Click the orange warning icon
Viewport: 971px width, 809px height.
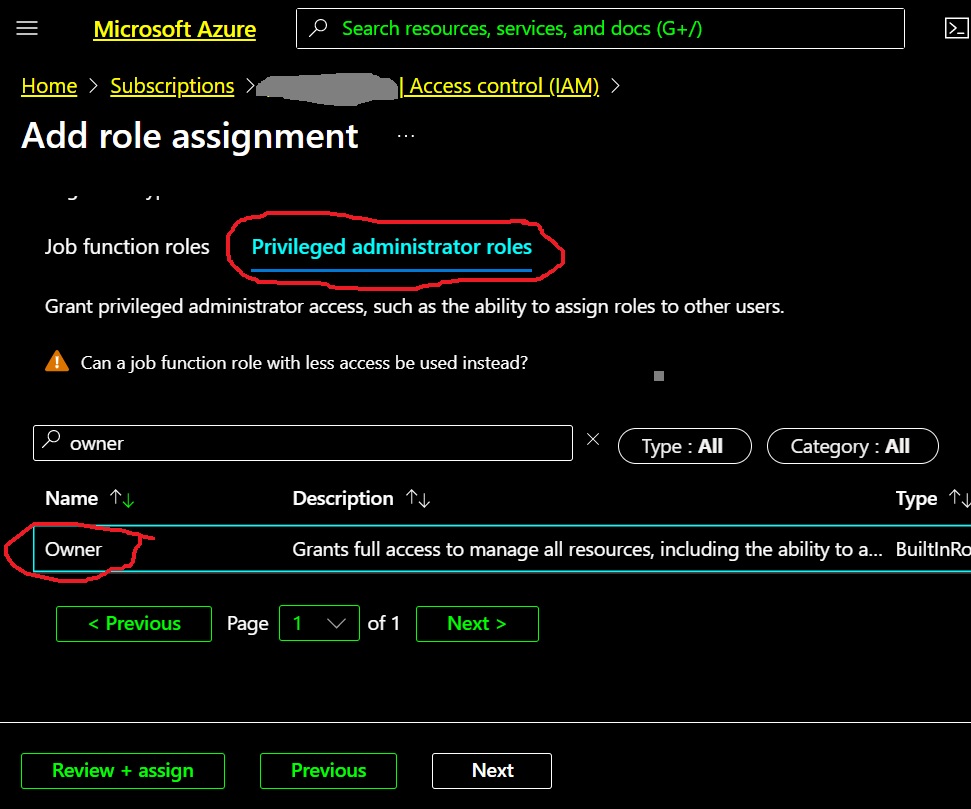point(57,361)
